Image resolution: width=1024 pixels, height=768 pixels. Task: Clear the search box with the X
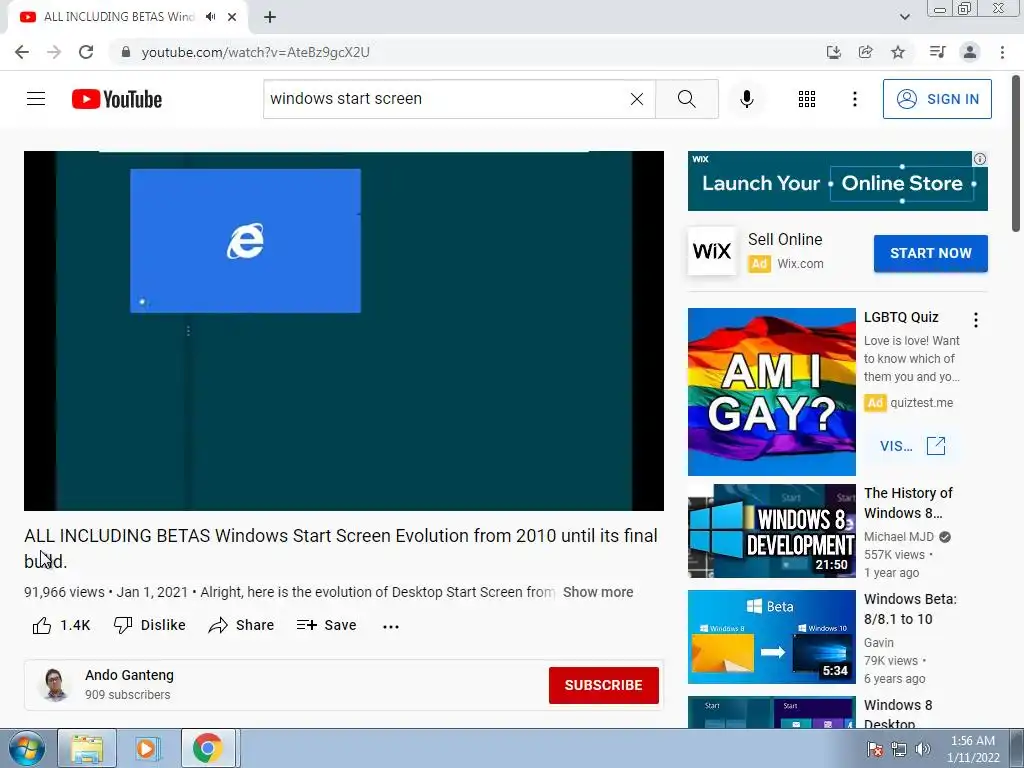tap(637, 99)
